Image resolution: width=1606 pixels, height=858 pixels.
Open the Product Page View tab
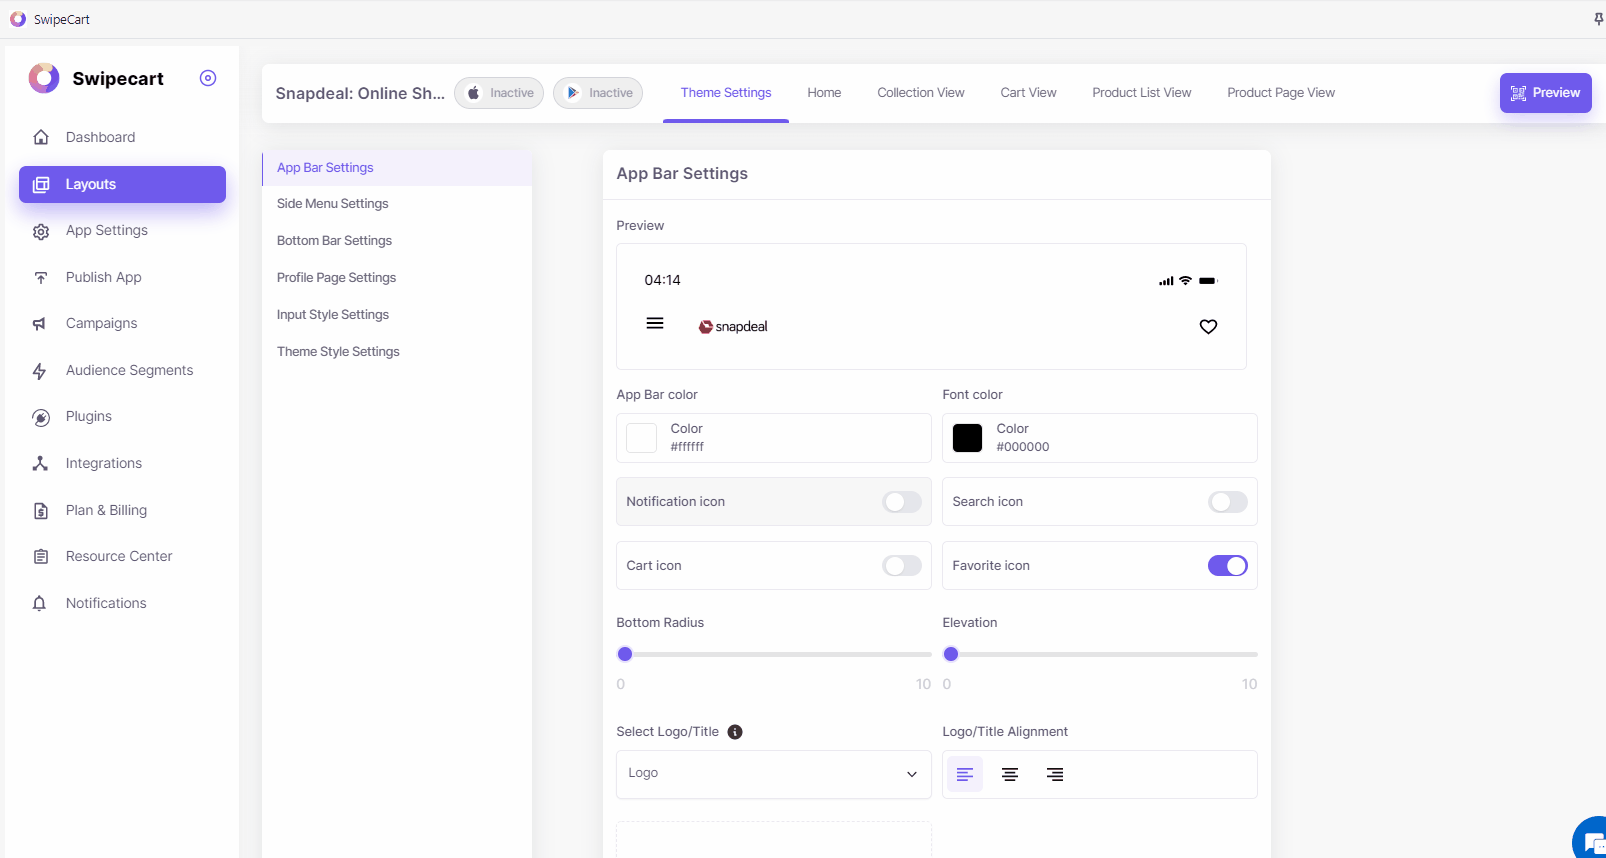[x=1280, y=93]
